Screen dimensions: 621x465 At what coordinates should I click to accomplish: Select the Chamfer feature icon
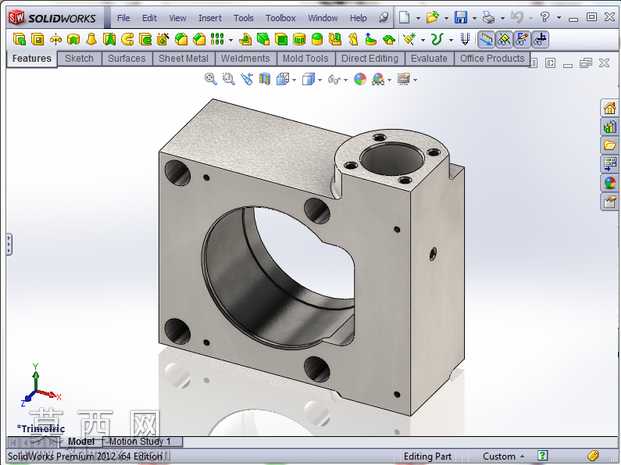point(200,39)
